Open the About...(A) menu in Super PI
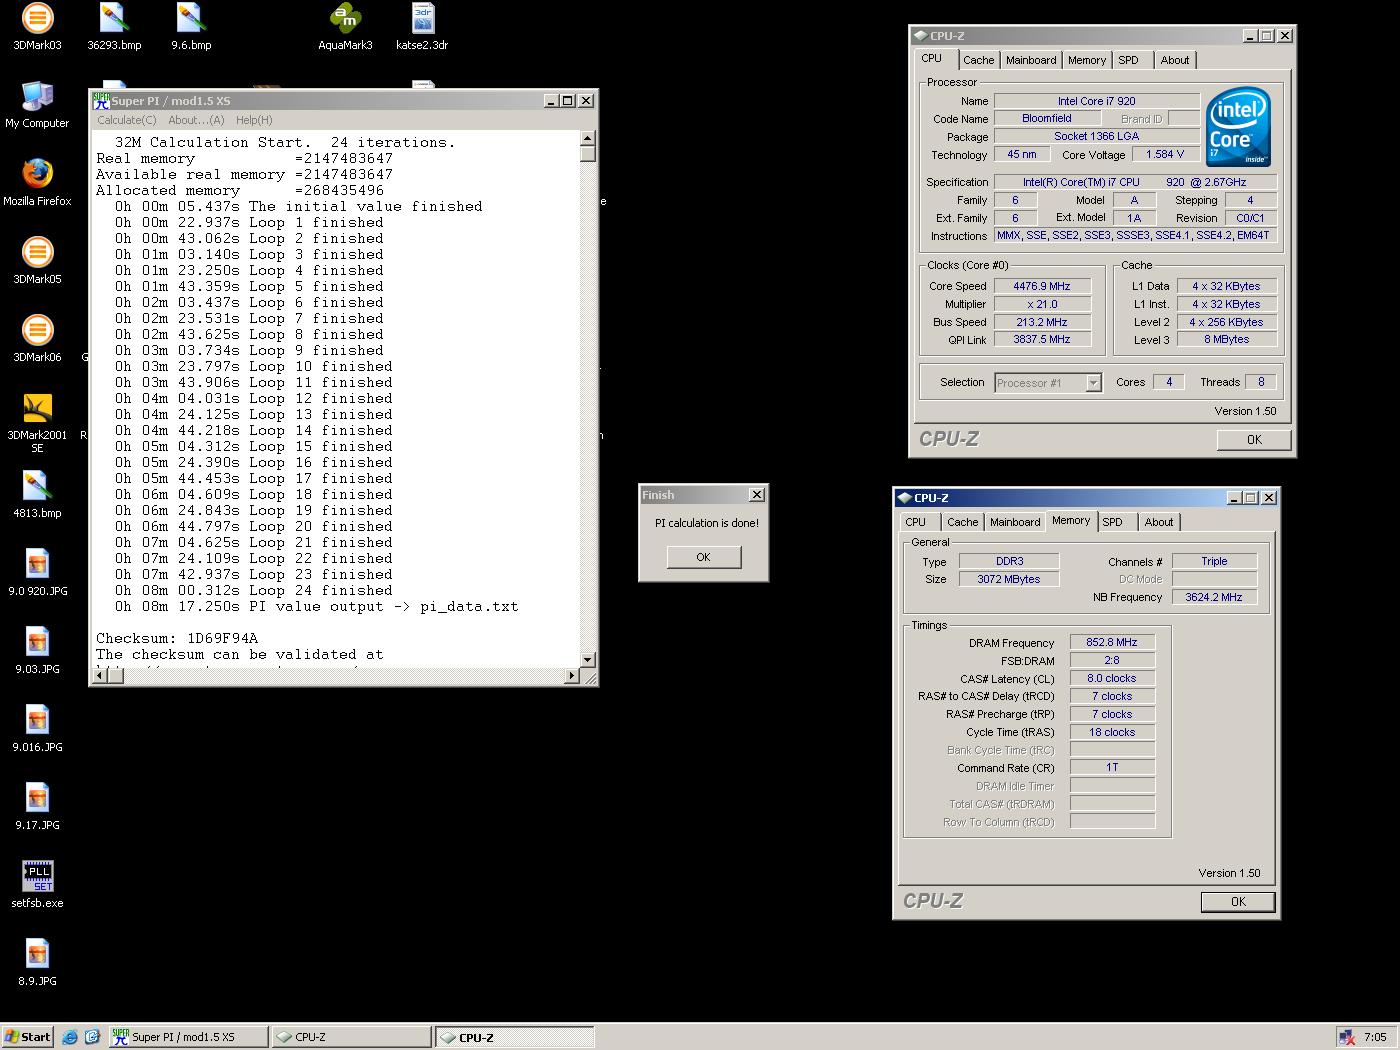Image resolution: width=1400 pixels, height=1050 pixels. (x=196, y=120)
